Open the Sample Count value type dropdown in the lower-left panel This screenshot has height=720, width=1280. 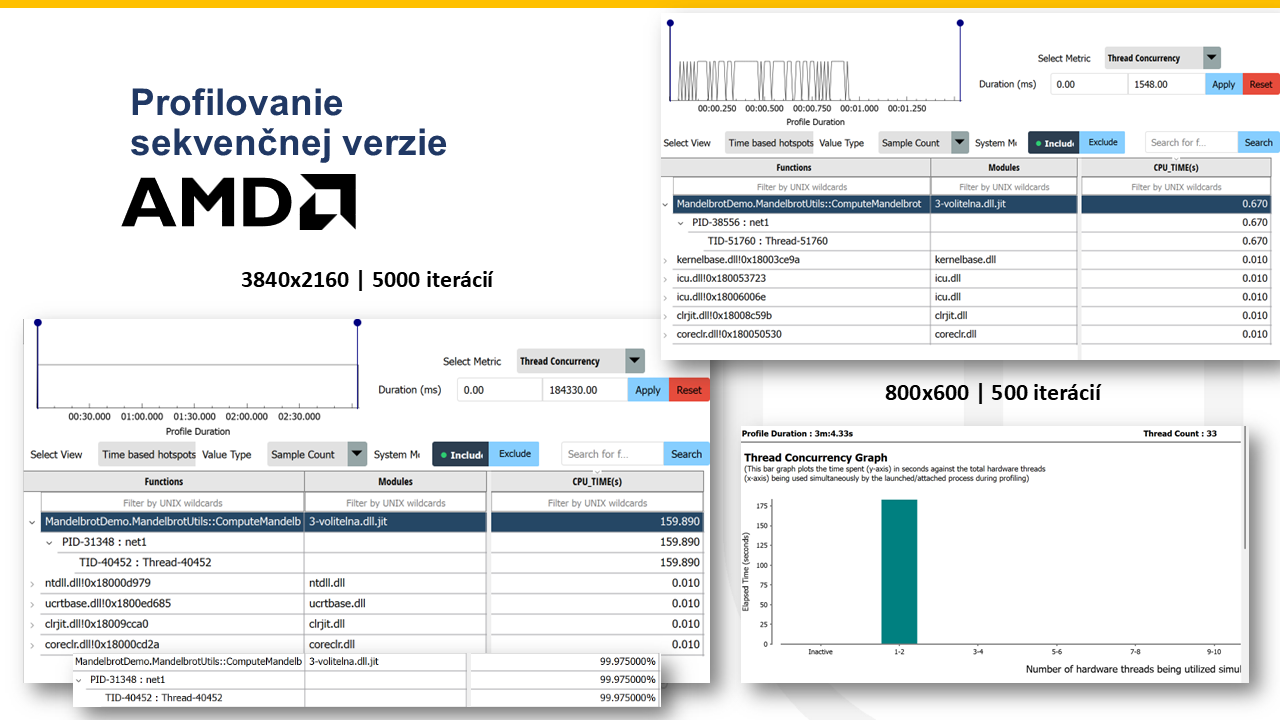318,454
